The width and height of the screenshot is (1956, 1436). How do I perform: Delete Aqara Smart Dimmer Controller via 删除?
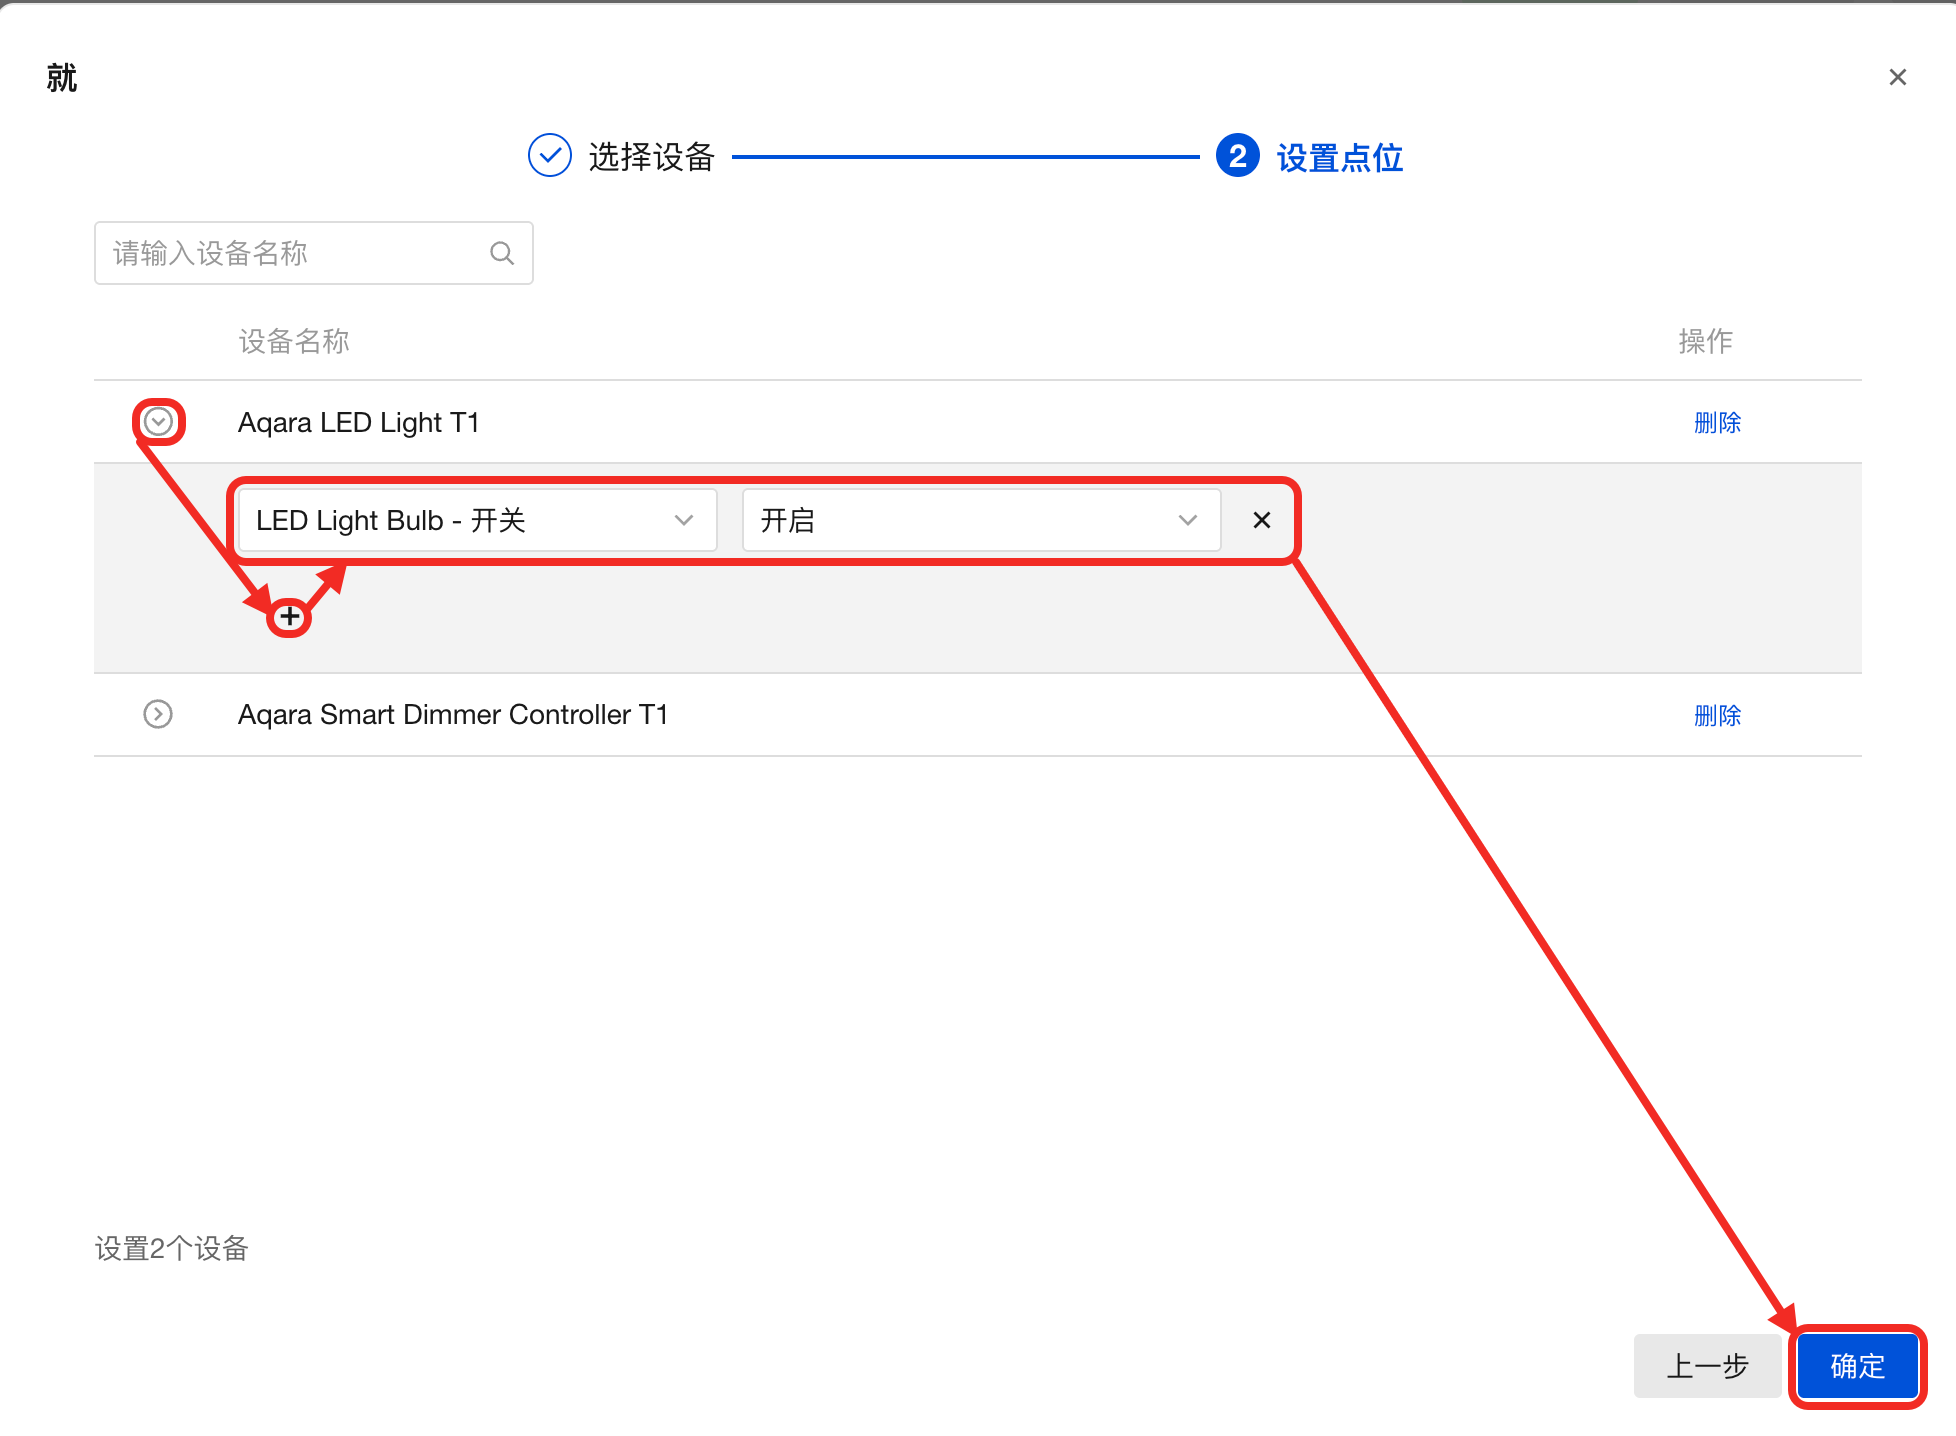(1717, 715)
